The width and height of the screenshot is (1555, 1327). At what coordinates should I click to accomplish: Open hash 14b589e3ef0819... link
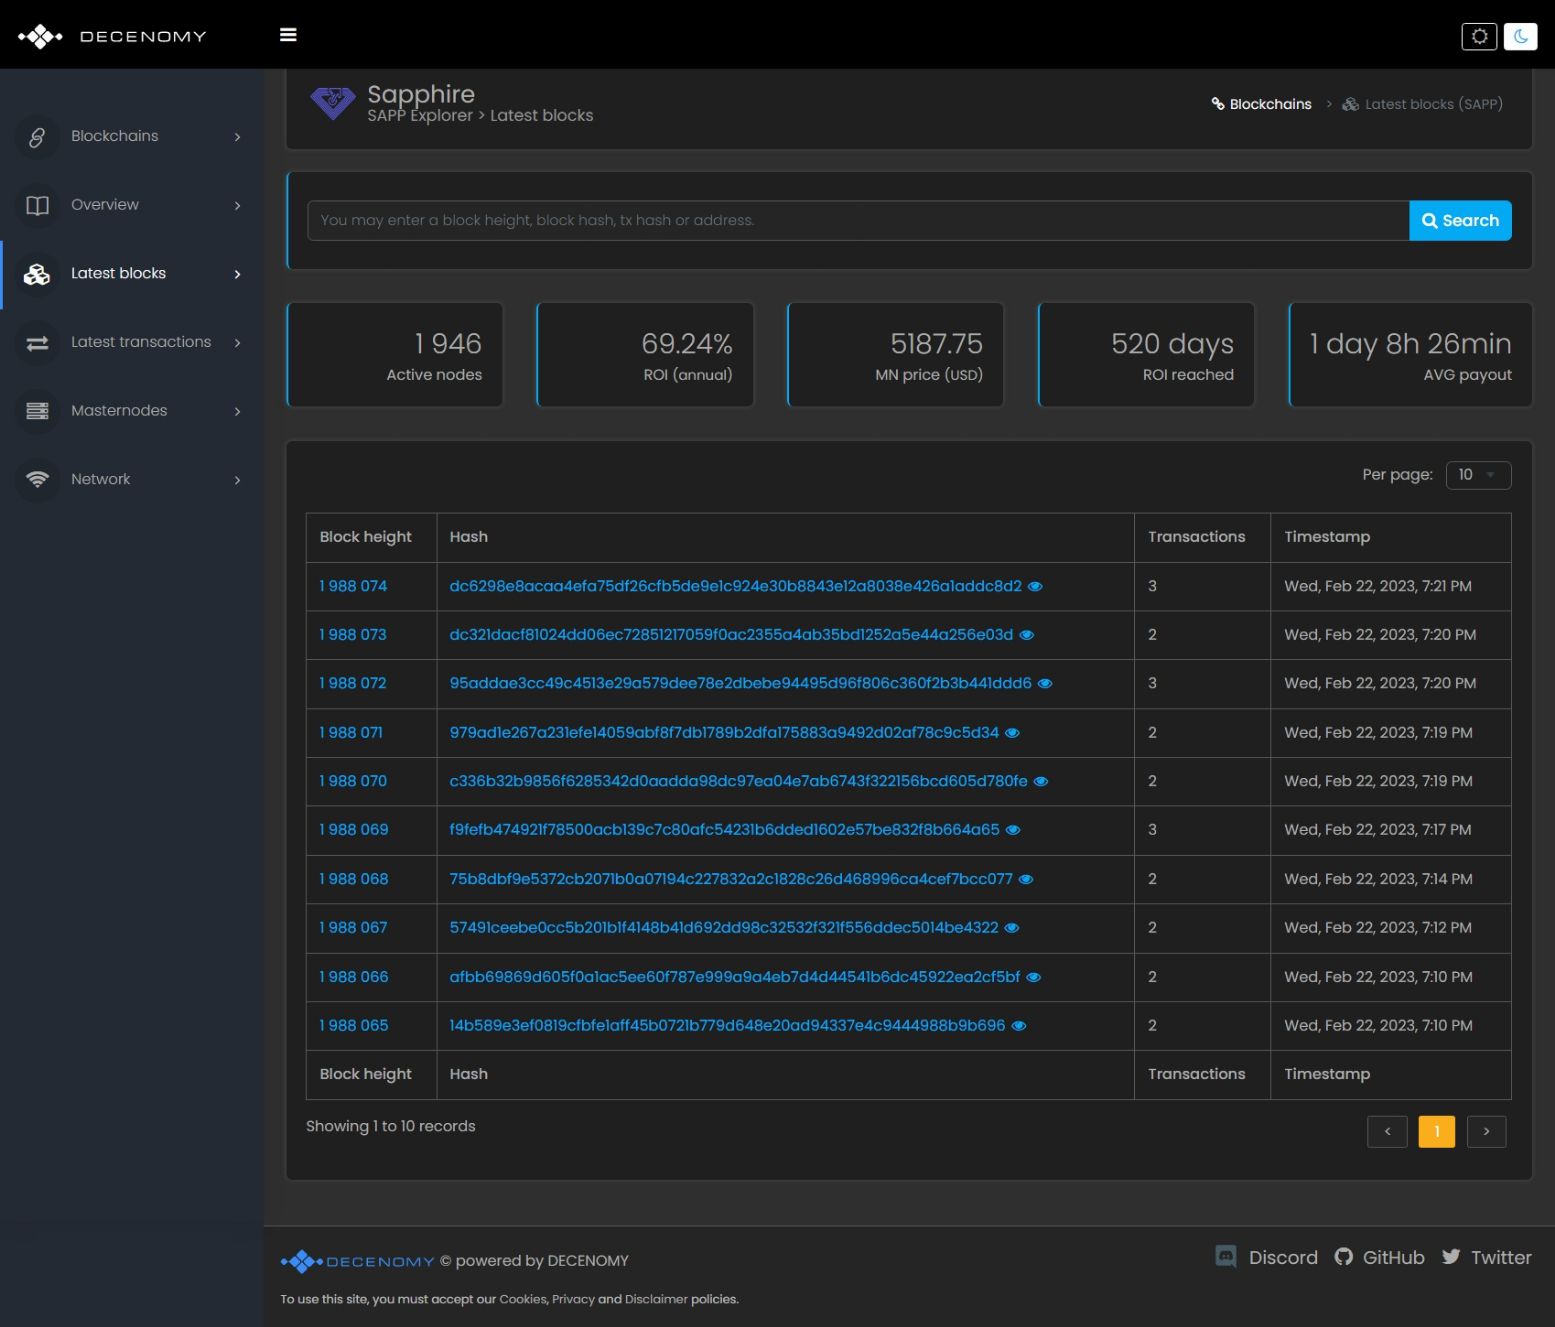click(727, 1026)
